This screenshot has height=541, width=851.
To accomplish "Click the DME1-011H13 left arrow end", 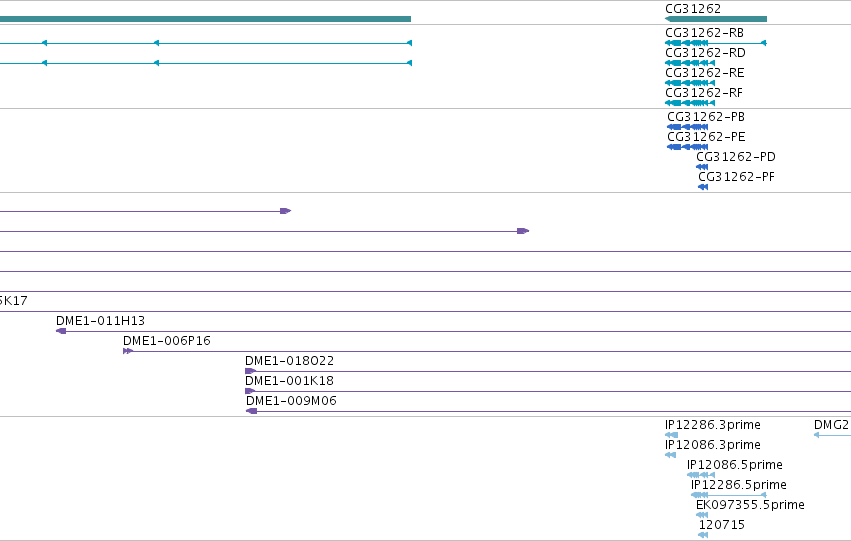I will pos(61,331).
